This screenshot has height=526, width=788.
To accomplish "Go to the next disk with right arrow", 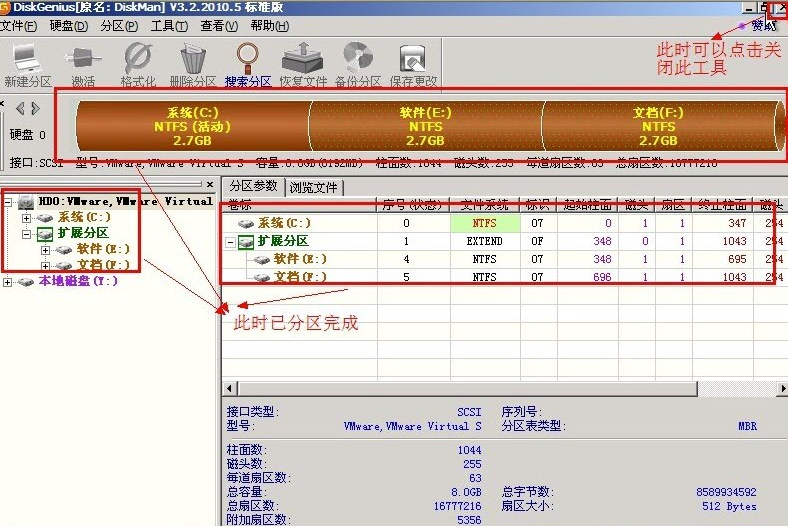I will [x=35, y=108].
